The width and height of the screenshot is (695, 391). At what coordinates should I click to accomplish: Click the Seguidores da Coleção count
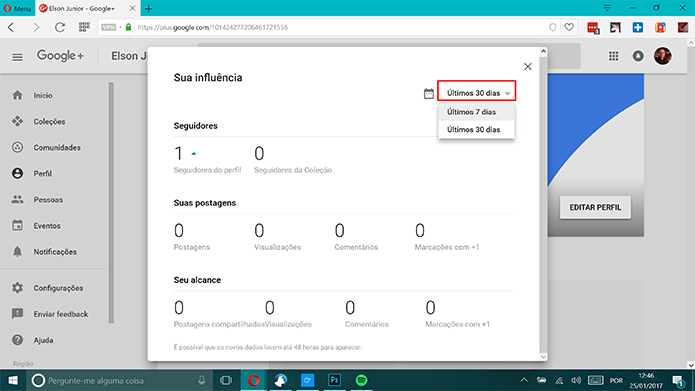tap(259, 154)
